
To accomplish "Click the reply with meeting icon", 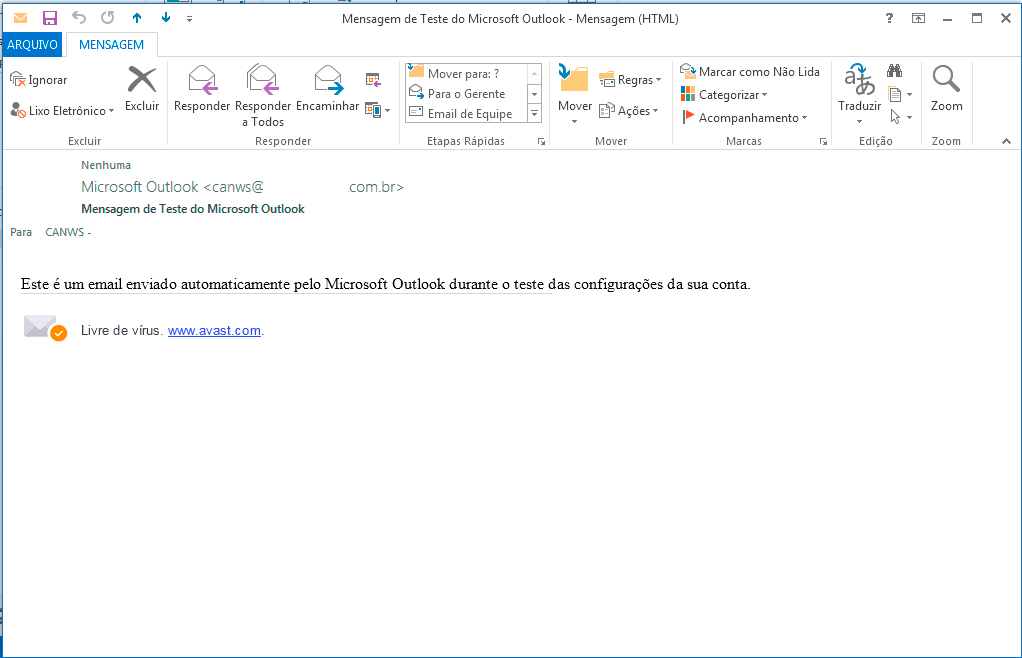I will coord(373,79).
